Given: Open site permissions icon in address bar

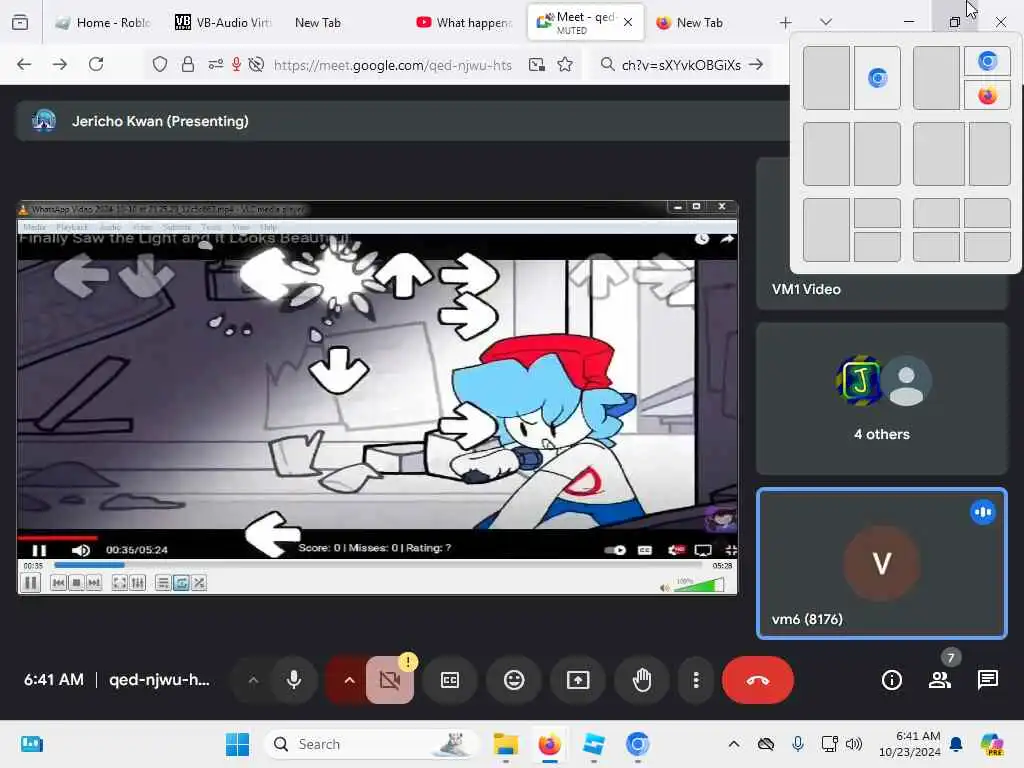Looking at the screenshot, I should click(216, 64).
